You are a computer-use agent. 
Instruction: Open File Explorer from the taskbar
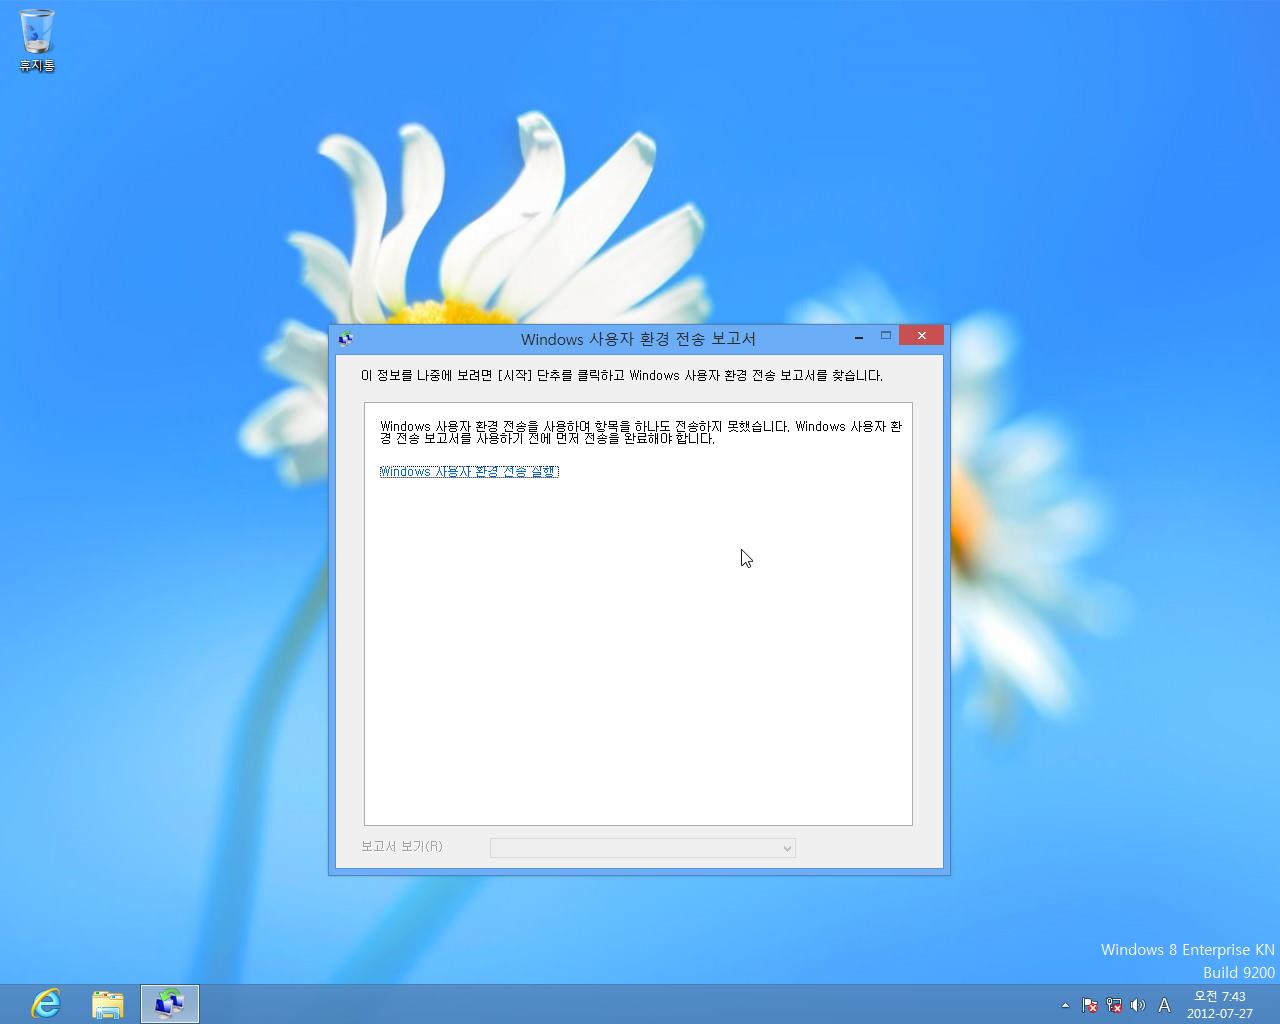pos(108,1004)
